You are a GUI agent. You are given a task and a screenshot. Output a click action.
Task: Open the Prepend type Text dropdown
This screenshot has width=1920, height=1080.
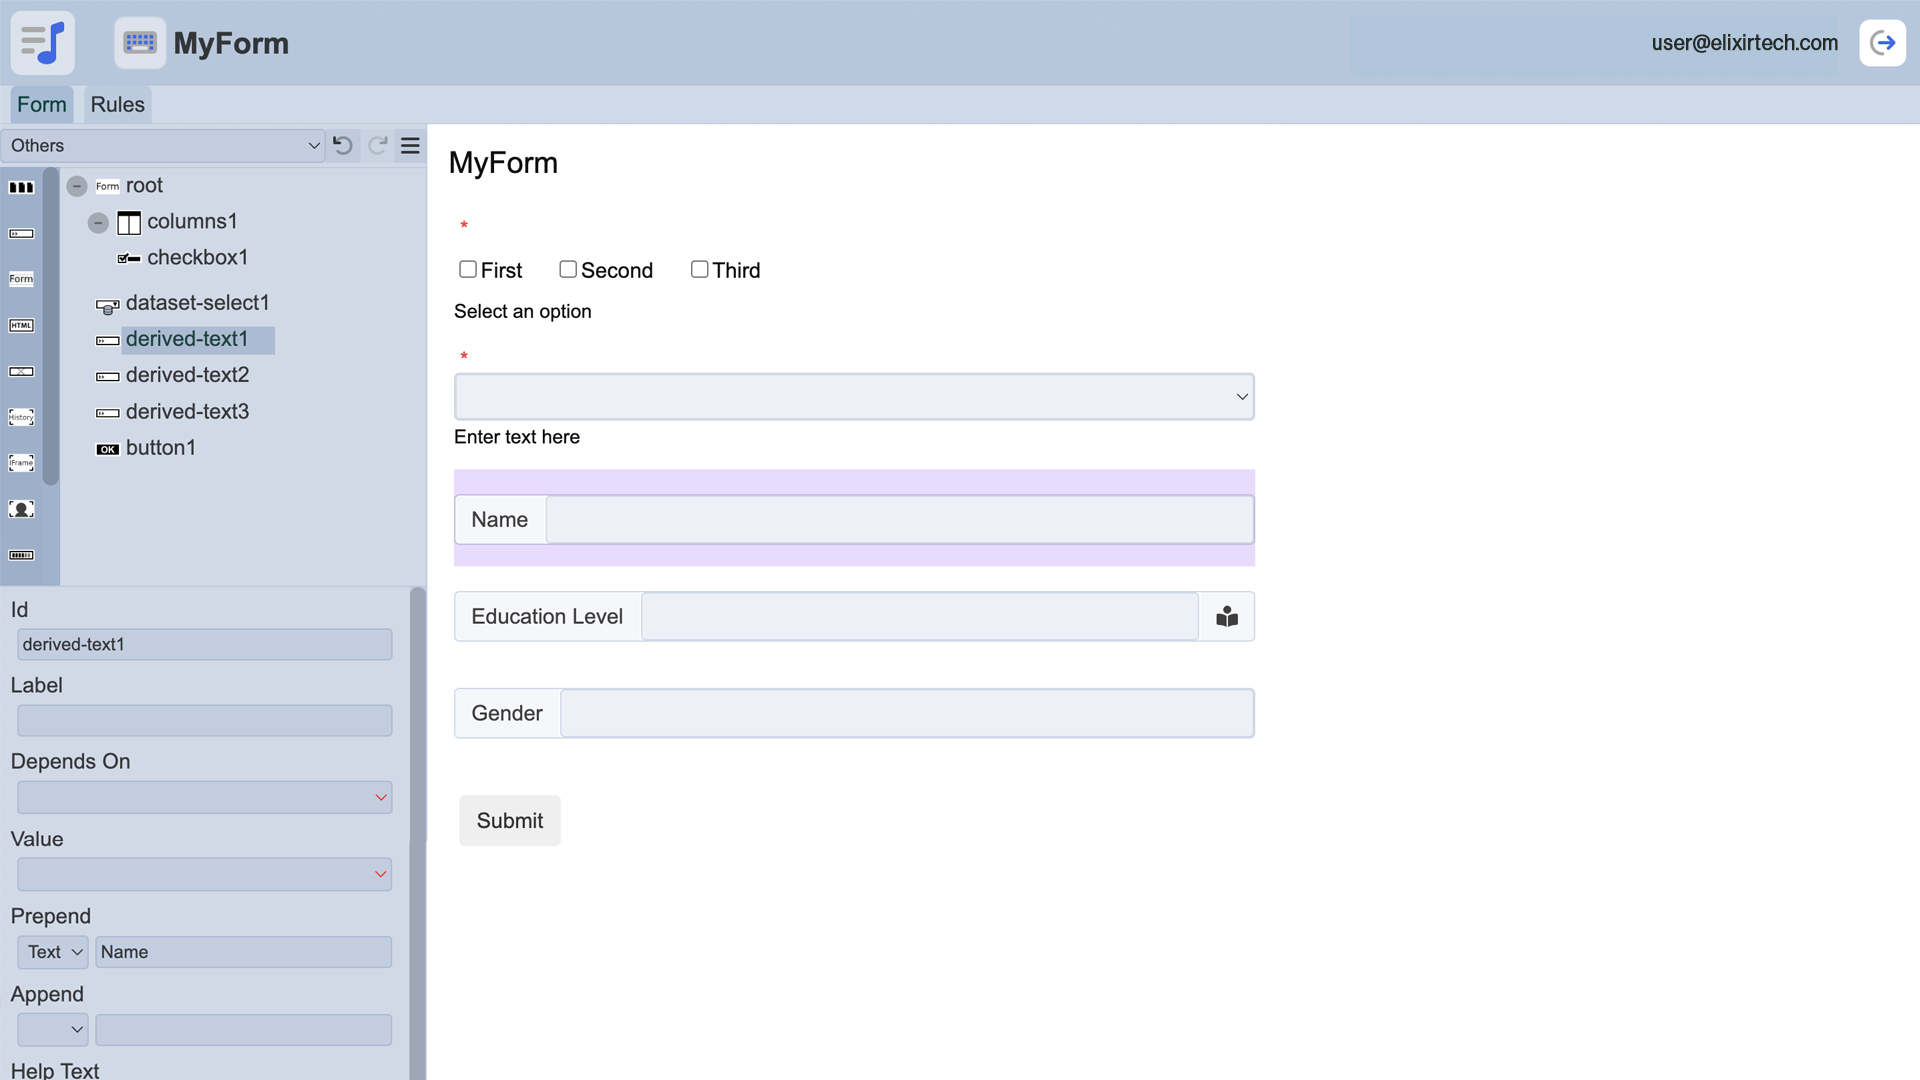coord(53,952)
